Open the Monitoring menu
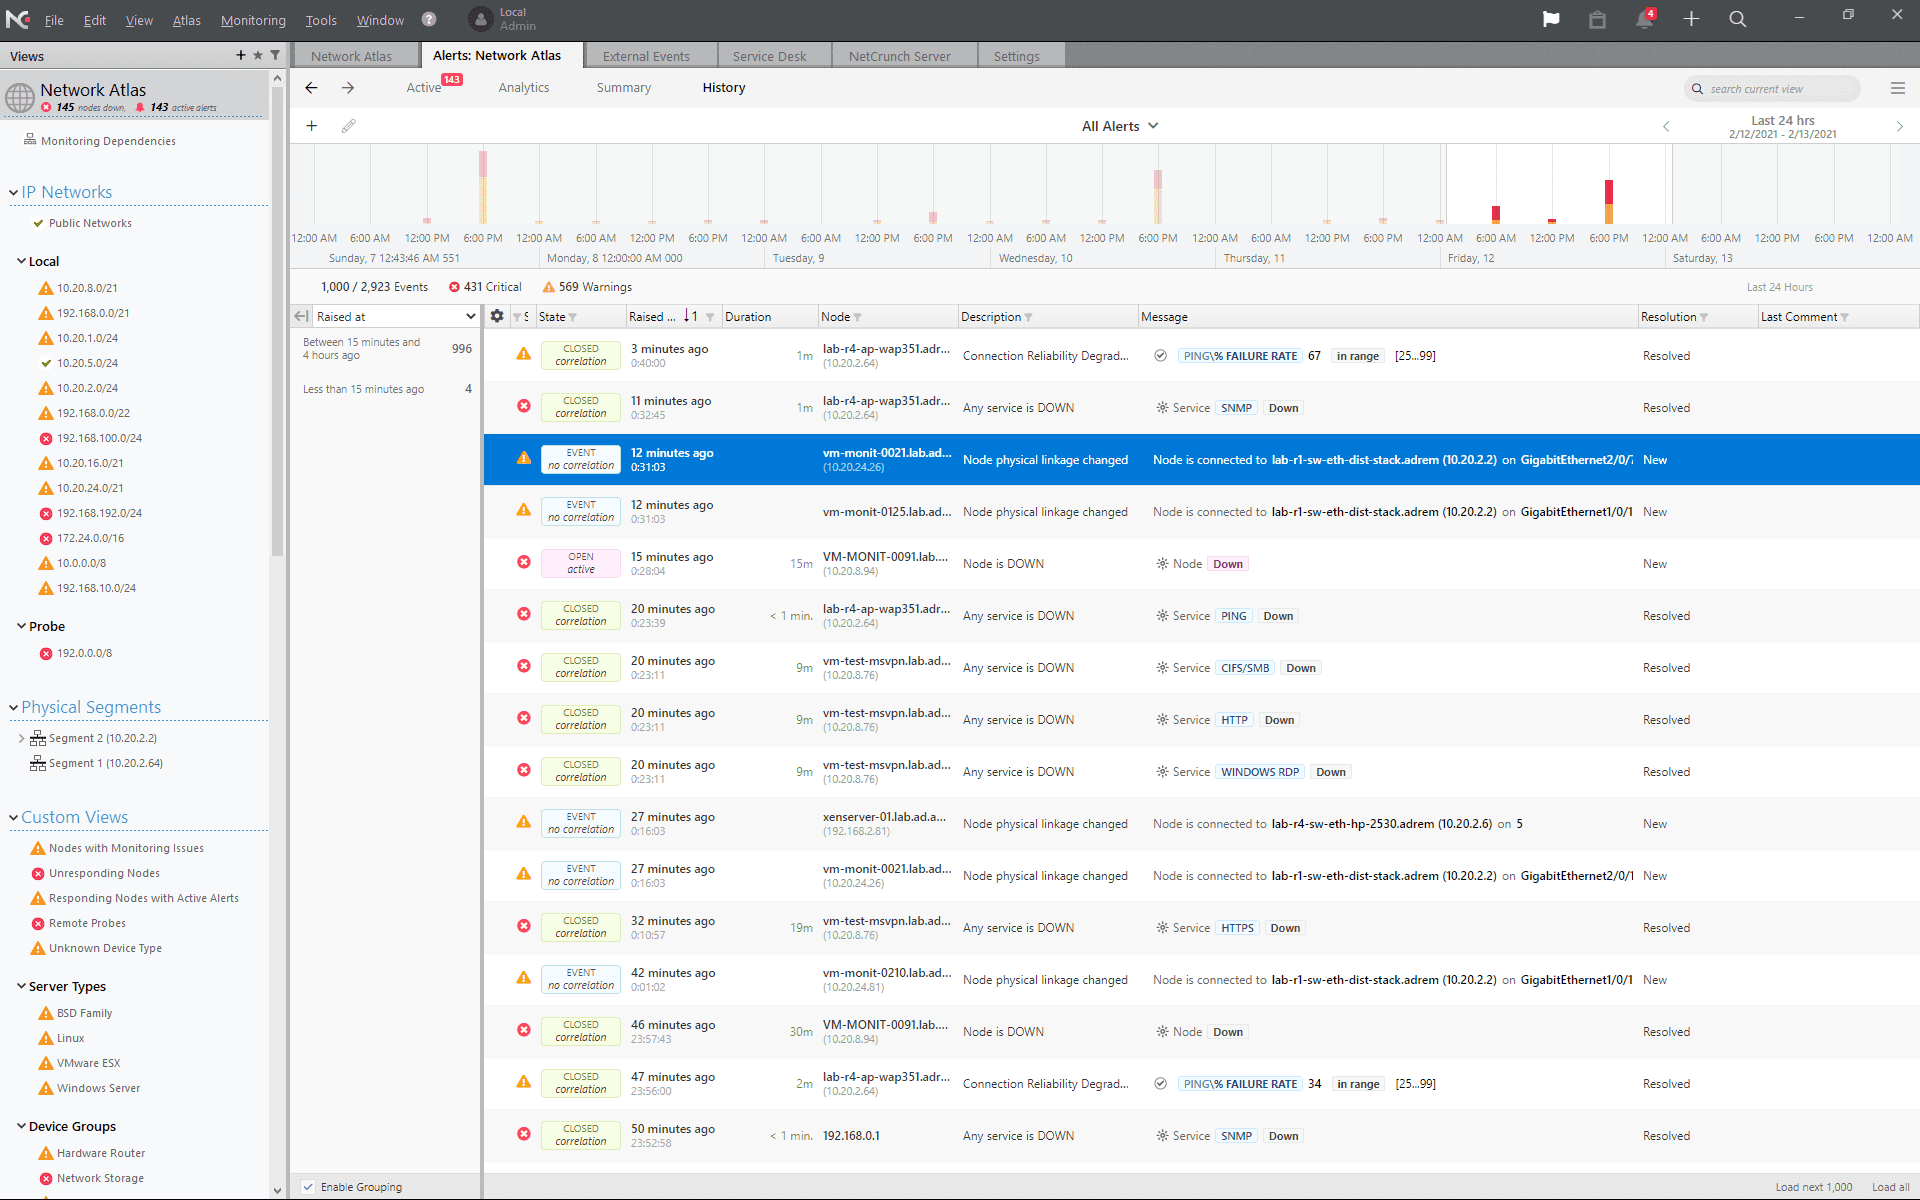 (x=253, y=20)
